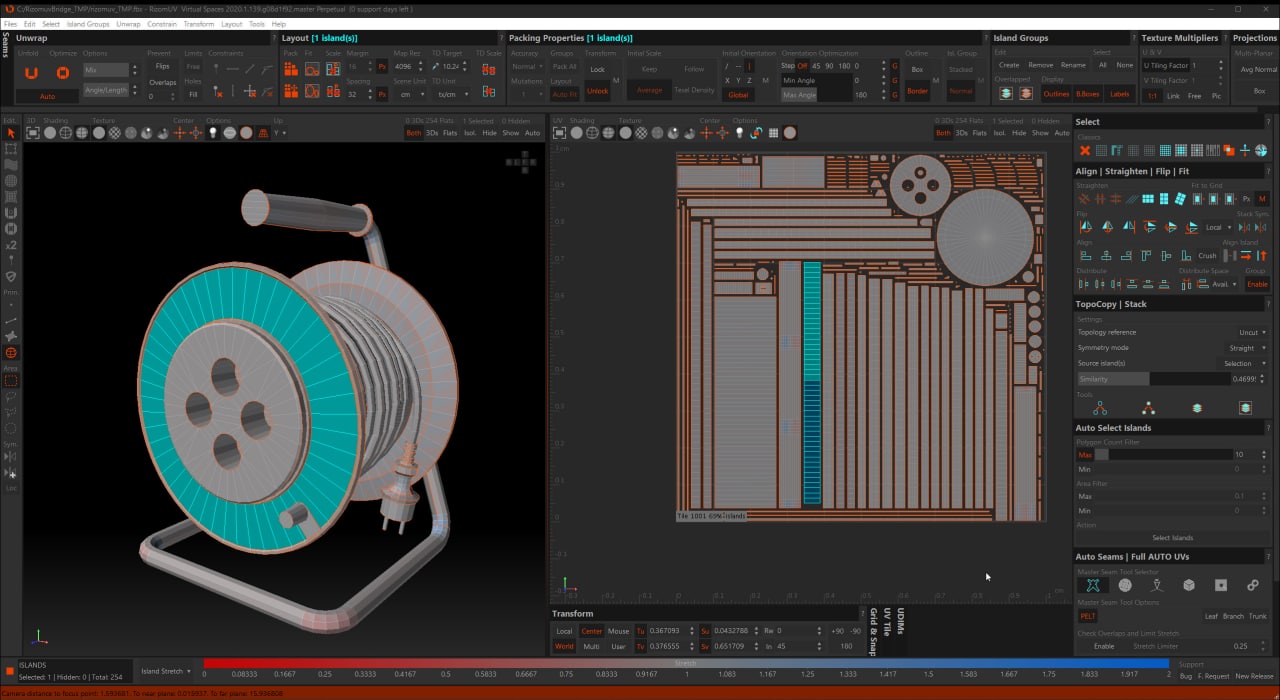Screen dimensions: 1280x700
Task: Toggle the Group Enable button in Align panel
Action: tap(1256, 284)
